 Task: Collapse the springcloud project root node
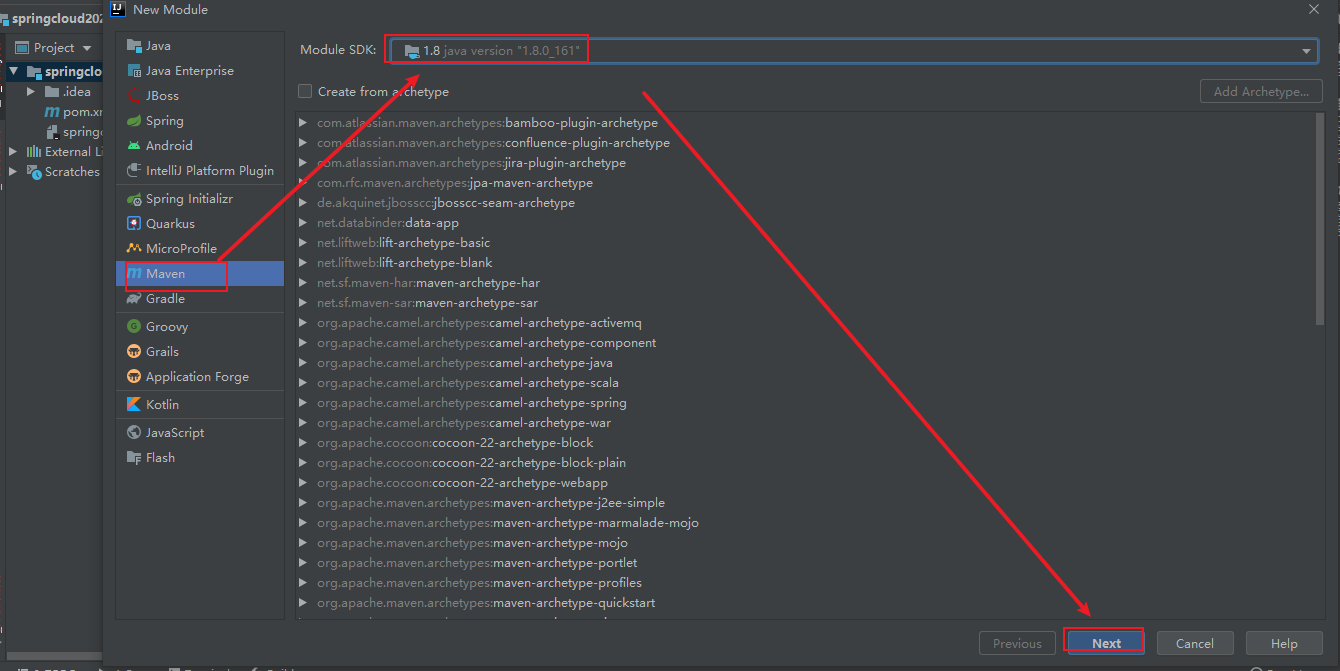[x=13, y=72]
